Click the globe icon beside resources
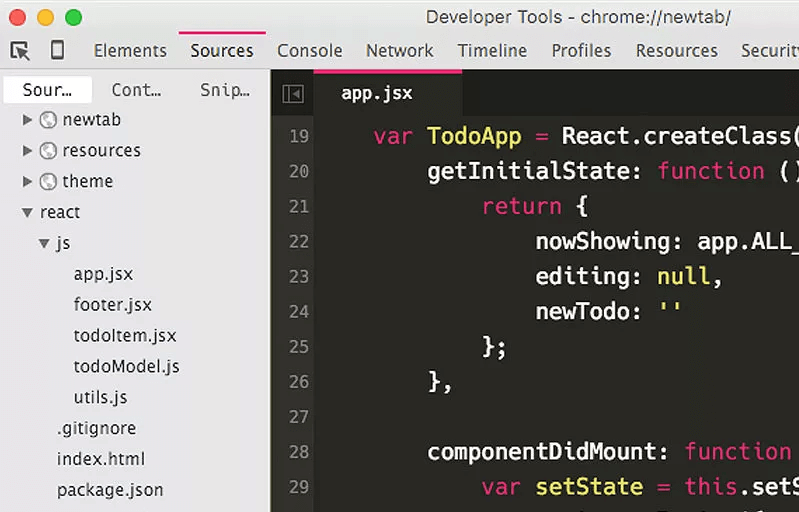Image resolution: width=799 pixels, height=512 pixels. point(48,151)
